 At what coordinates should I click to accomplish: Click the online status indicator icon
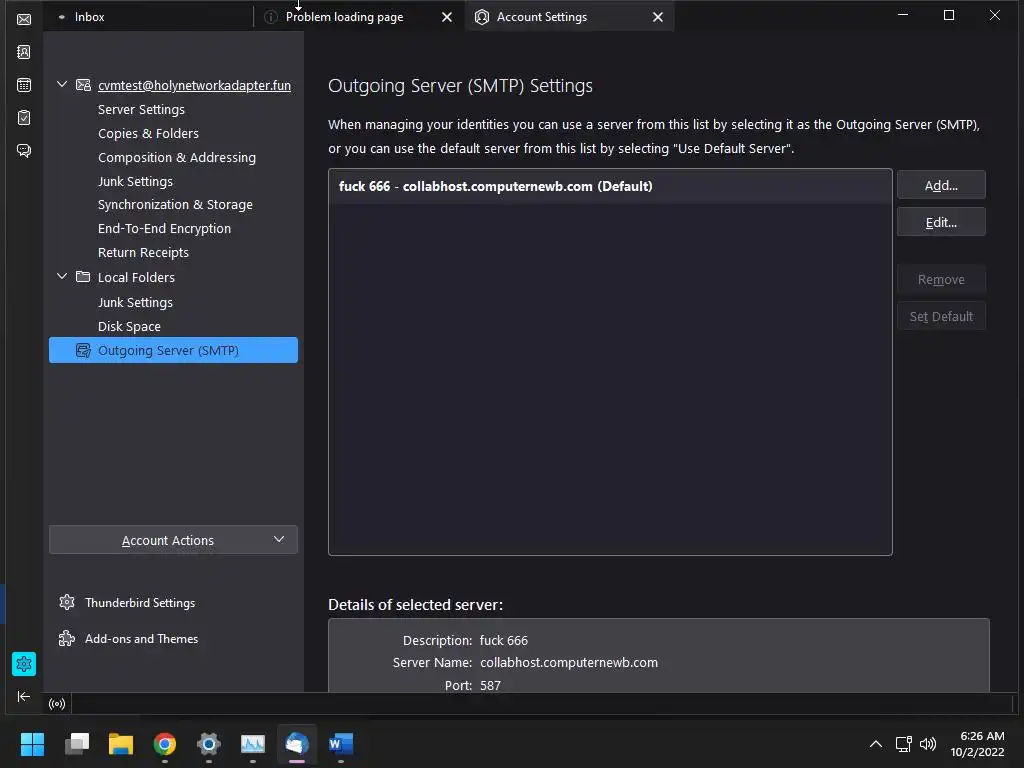pos(57,703)
